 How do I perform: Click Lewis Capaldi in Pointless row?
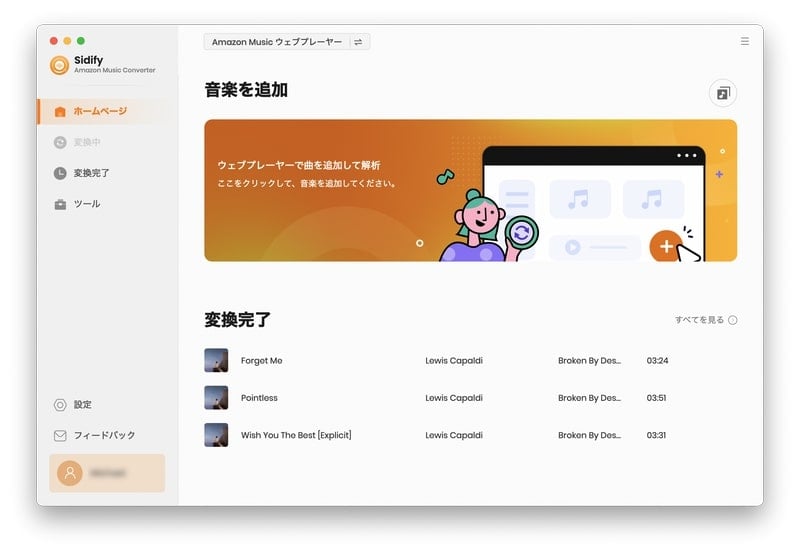pyautogui.click(x=454, y=398)
